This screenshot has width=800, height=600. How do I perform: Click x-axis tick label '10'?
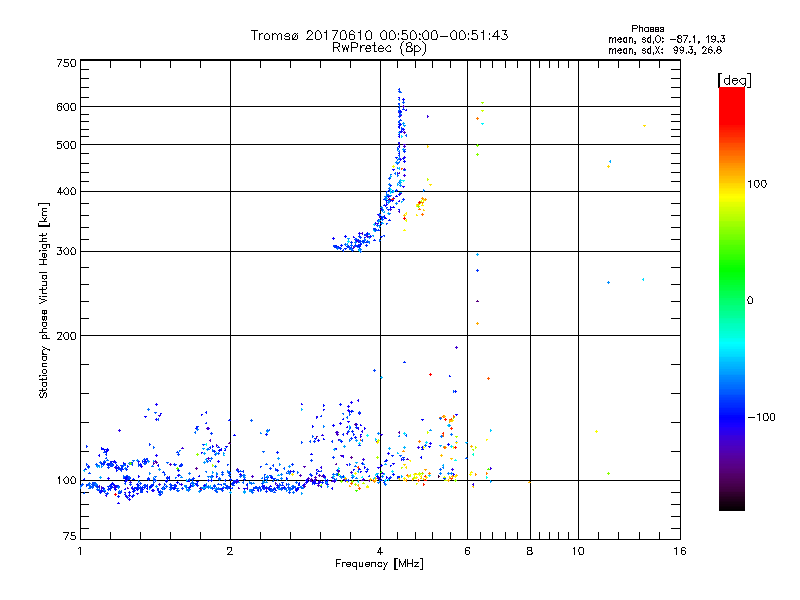click(x=578, y=551)
